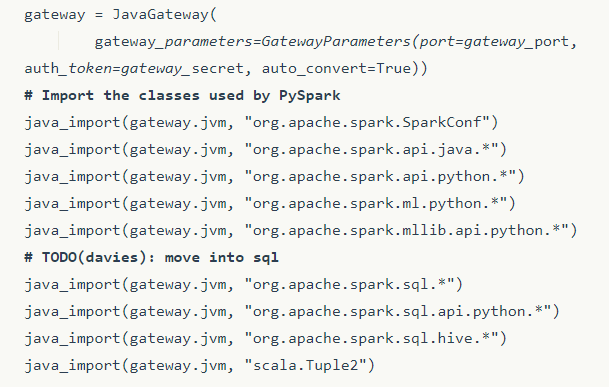Click gateway.jvm on the Tuple2 line
Screen dimensions: 609x387
point(178,366)
